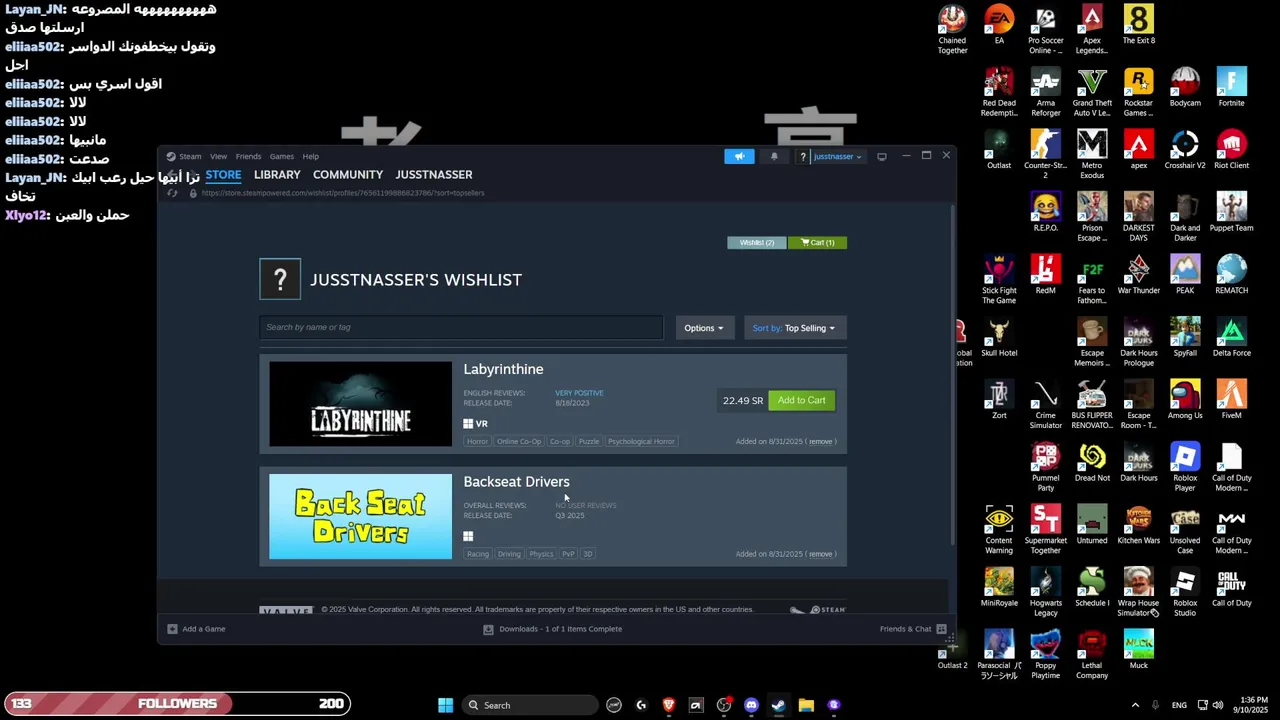The width and height of the screenshot is (1280, 720).
Task: Open PEAK desktop icon
Action: pos(1185,275)
